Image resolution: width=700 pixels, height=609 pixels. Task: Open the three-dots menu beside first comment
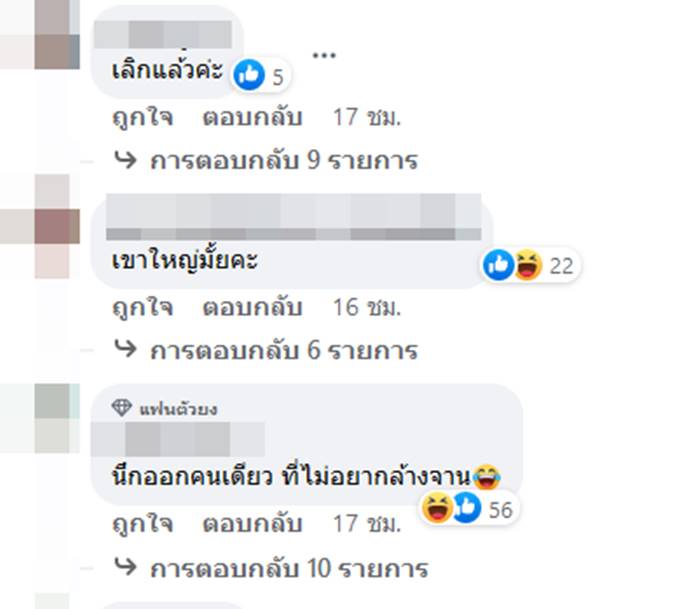[324, 55]
